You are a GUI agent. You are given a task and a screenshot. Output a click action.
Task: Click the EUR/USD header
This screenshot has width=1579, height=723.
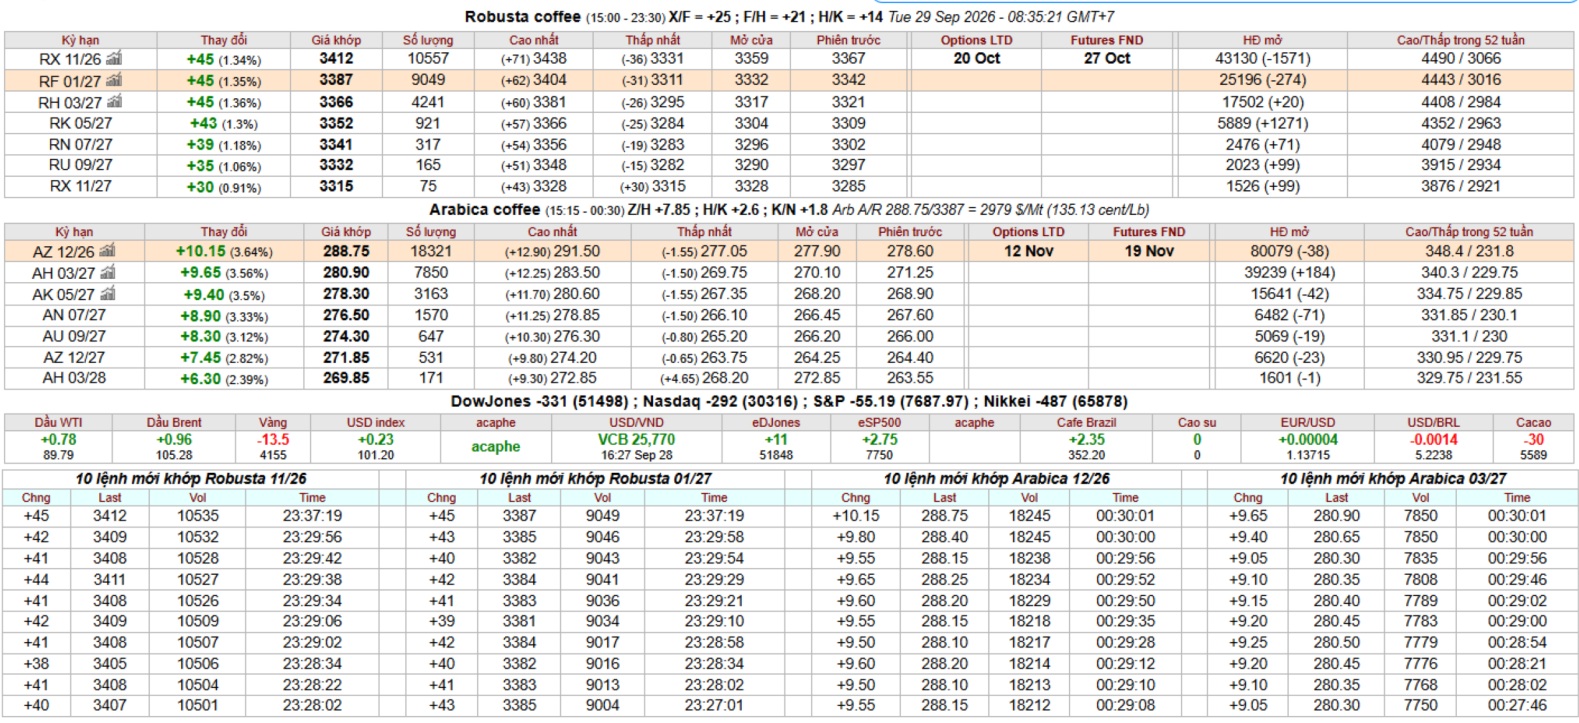coord(1308,423)
